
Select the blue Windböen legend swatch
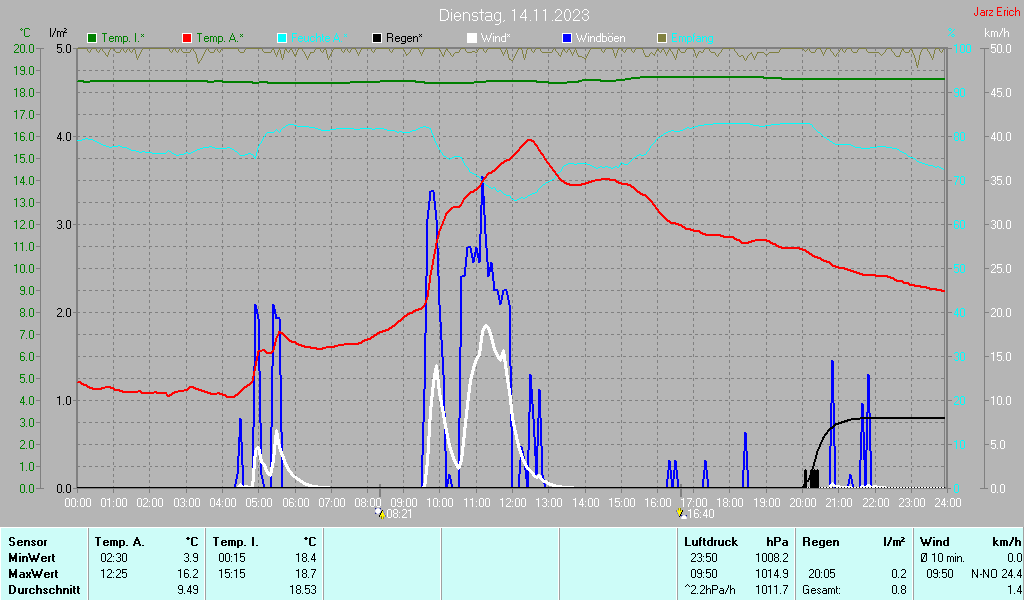pos(567,38)
